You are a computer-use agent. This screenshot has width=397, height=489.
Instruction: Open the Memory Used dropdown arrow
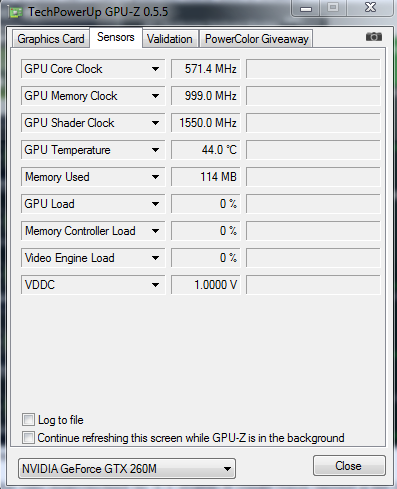coord(155,177)
